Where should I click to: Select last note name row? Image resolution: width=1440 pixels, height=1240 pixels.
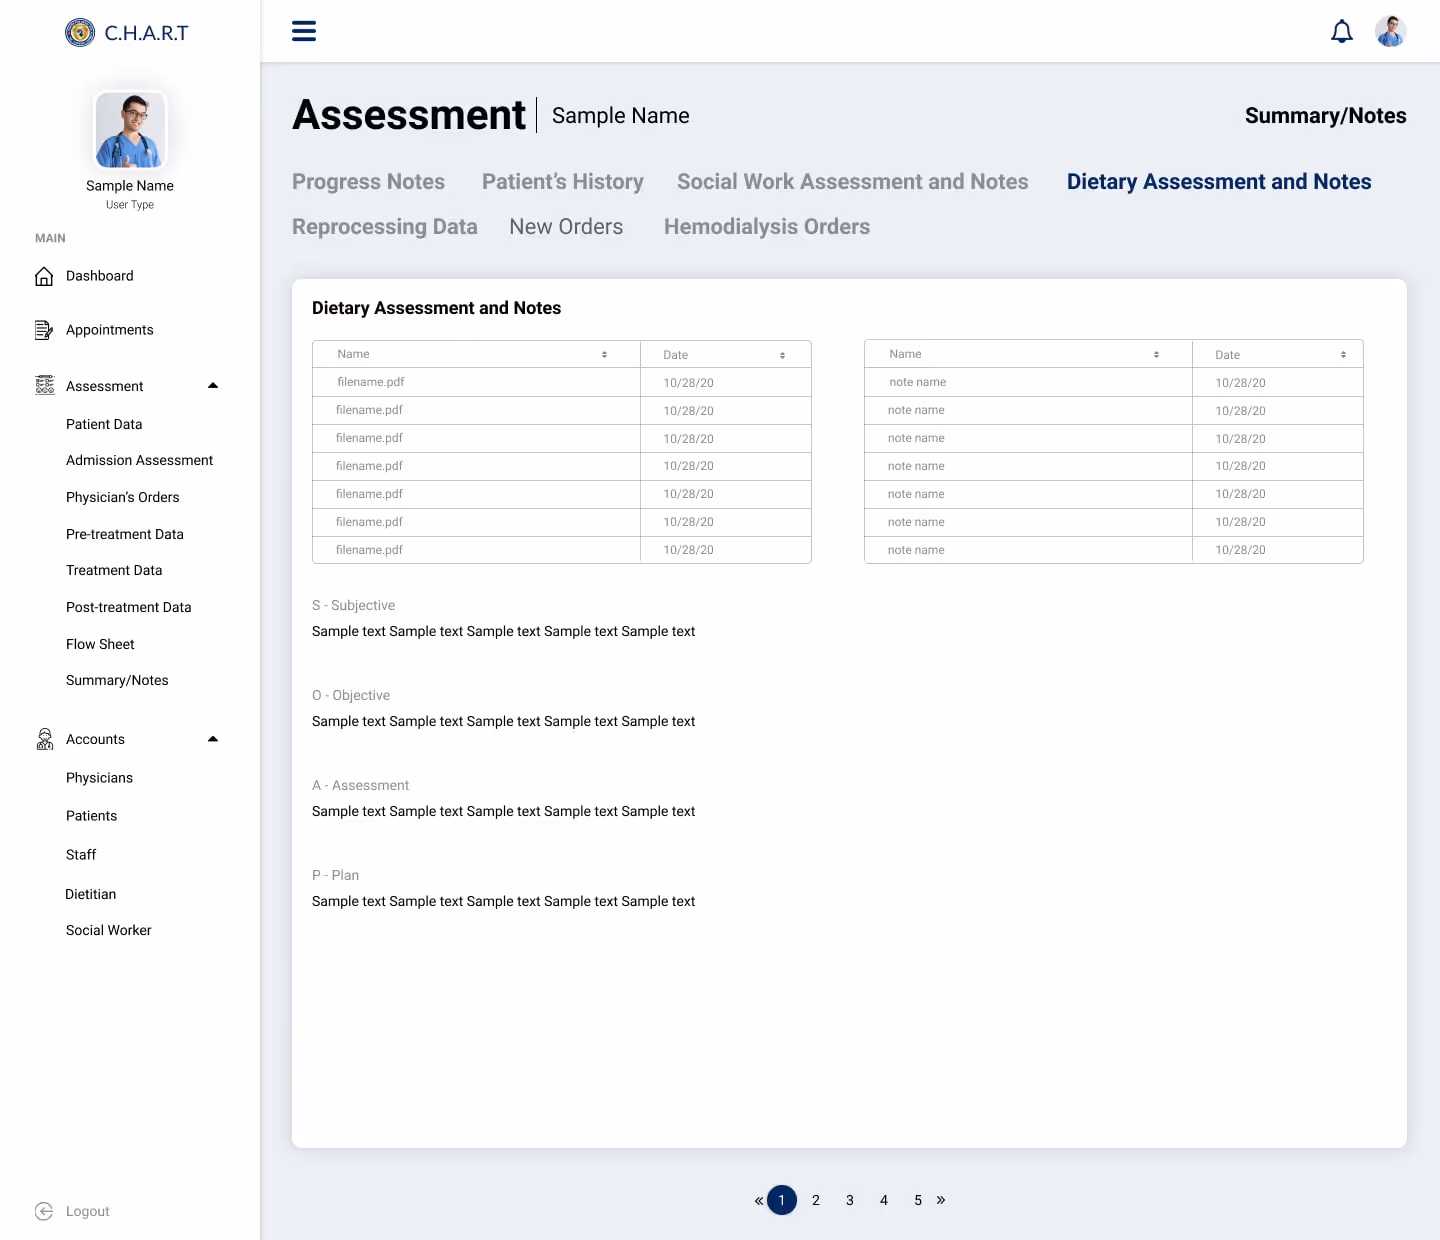pyautogui.click(x=1114, y=550)
